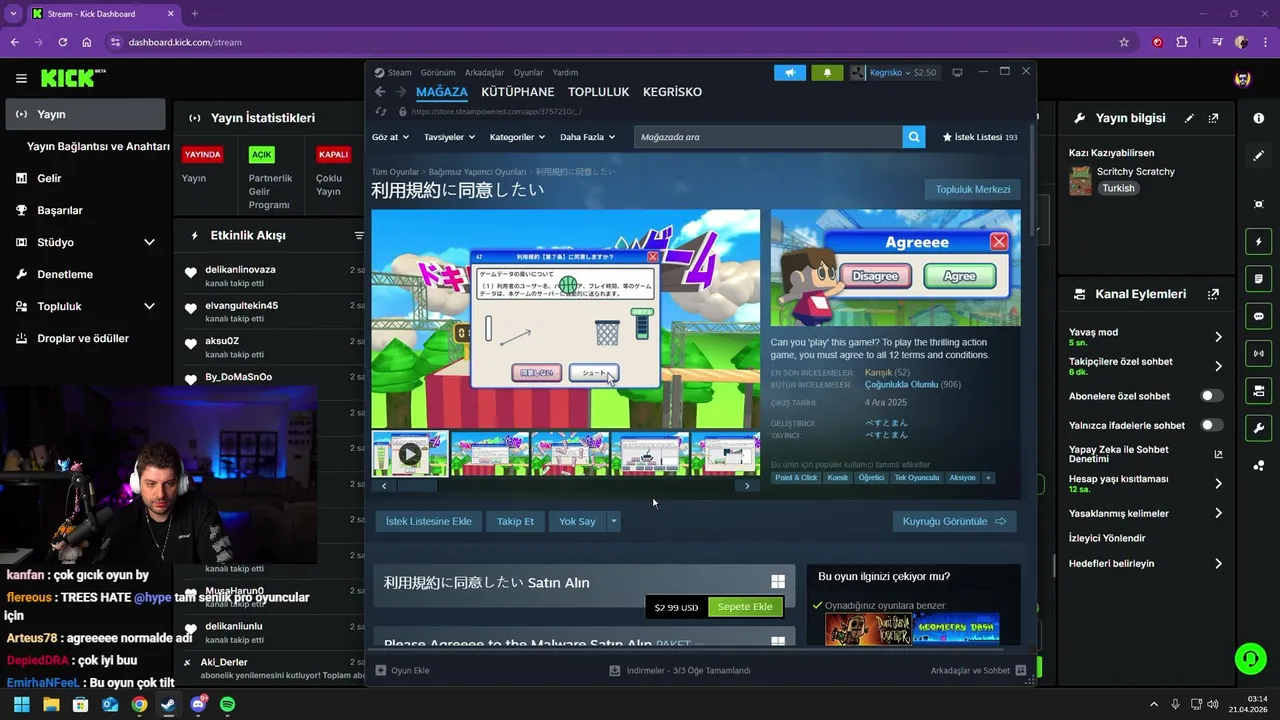The height and width of the screenshot is (720, 1280).
Task: Open the Yardım menu in Steam
Action: tap(565, 73)
